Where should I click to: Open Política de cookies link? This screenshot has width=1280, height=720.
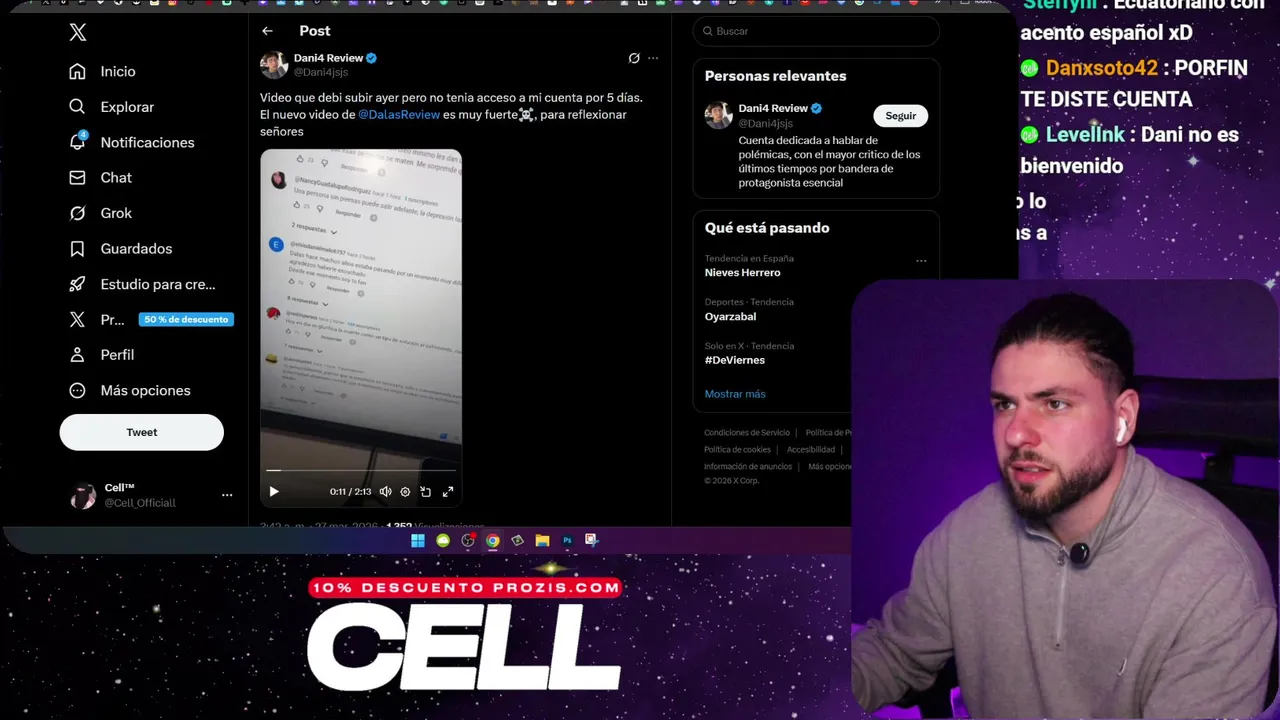click(737, 450)
